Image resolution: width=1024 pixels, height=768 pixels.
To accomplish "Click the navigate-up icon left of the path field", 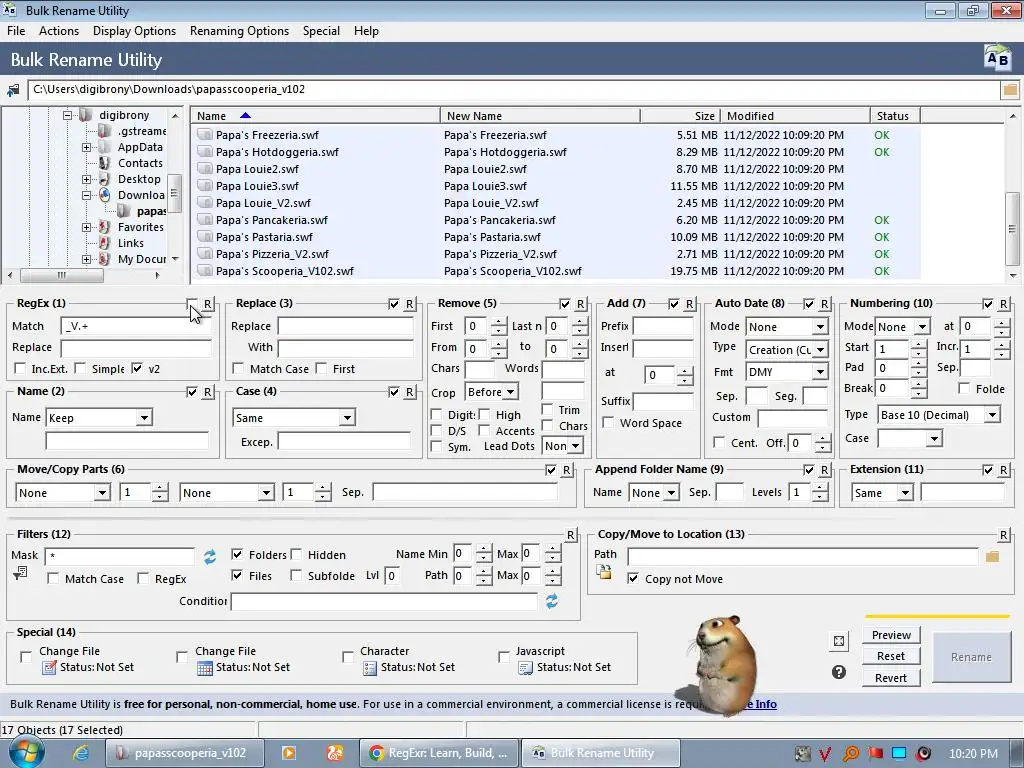I will coord(12,90).
